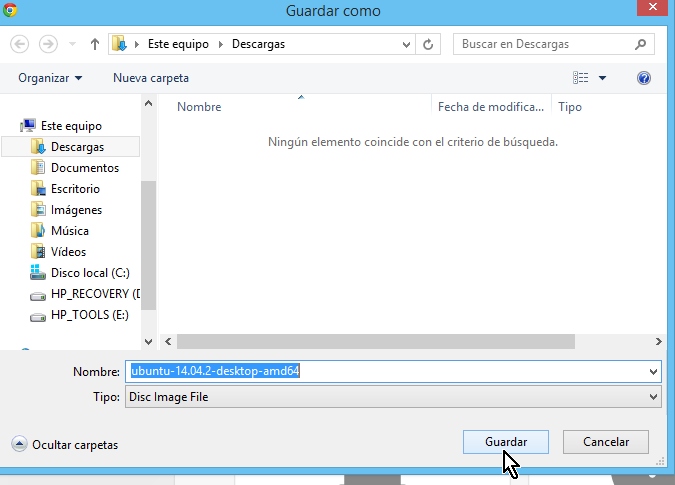This screenshot has height=485, width=675.
Task: Collapse folders with Ocultar carpetas
Action: pyautogui.click(x=65, y=445)
